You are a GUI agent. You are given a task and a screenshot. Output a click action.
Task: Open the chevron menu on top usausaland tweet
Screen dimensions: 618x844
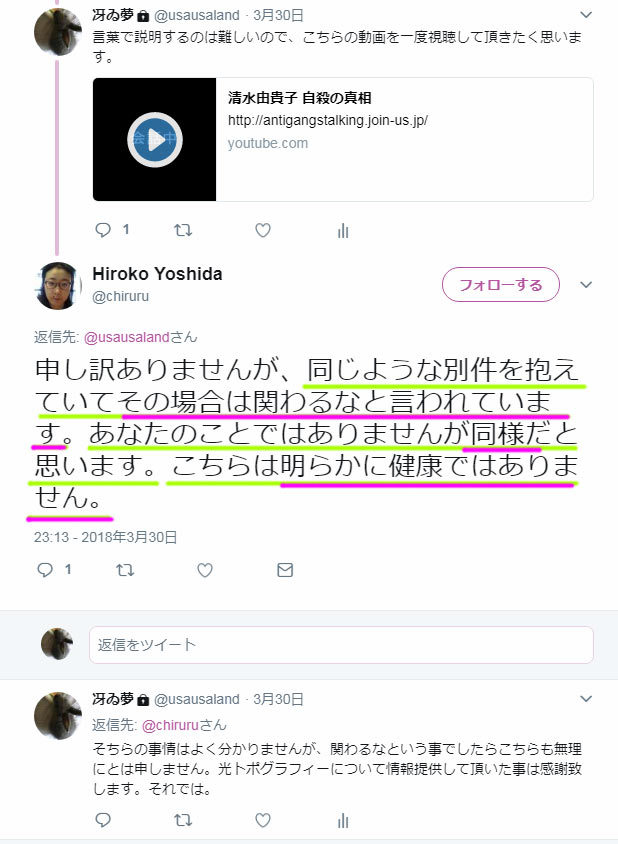(586, 15)
